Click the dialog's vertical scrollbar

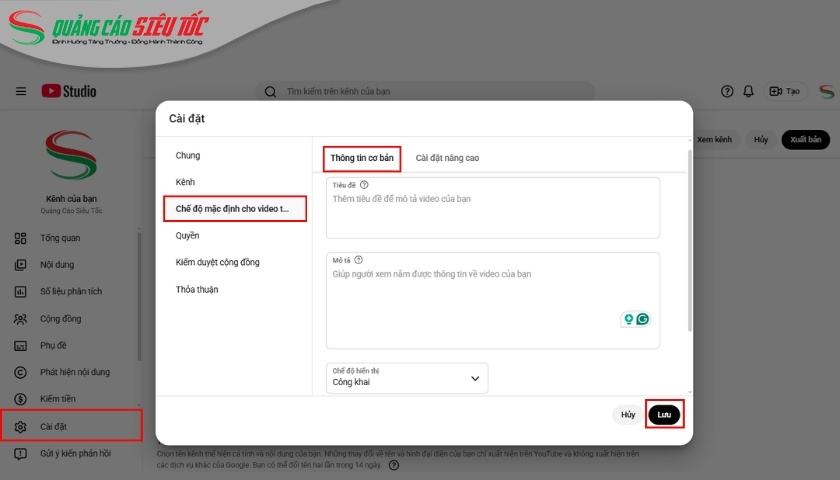point(688,240)
